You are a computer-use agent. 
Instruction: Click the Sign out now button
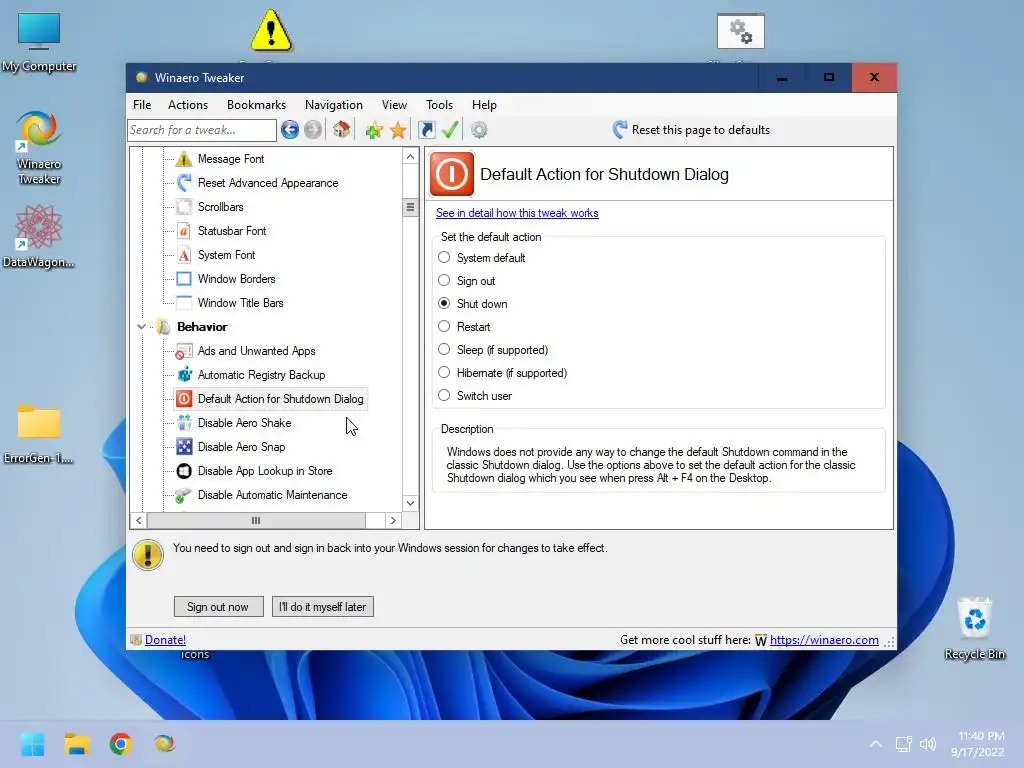pyautogui.click(x=218, y=607)
